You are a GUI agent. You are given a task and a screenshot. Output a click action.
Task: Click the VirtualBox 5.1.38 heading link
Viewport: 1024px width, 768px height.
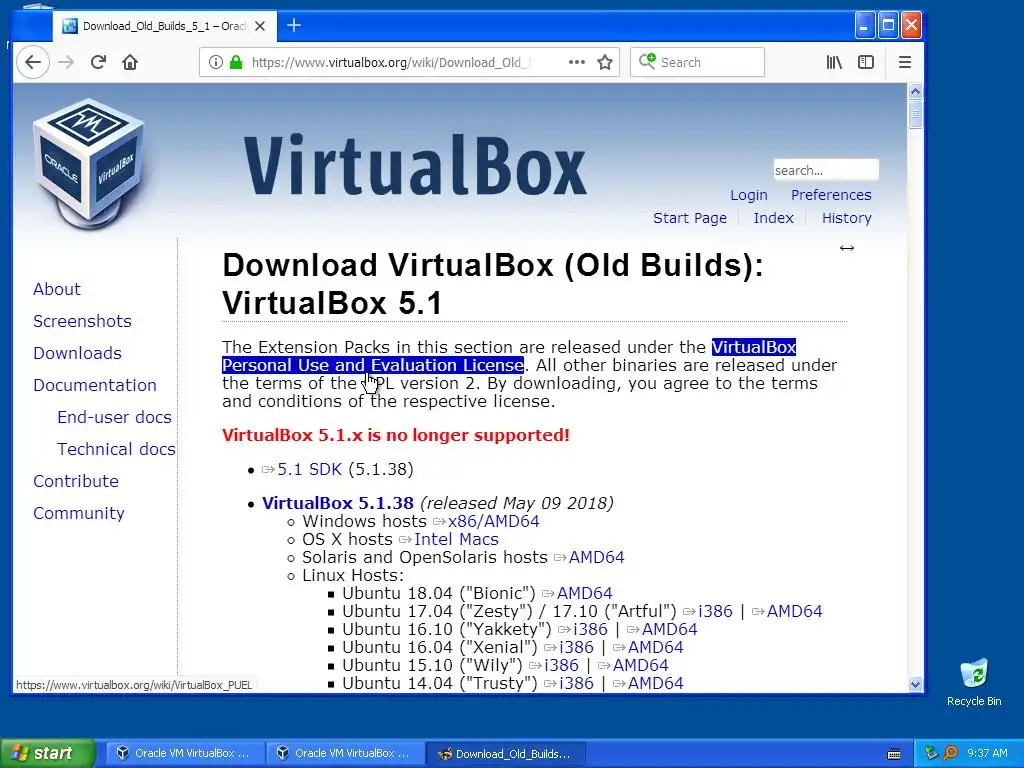[338, 503]
